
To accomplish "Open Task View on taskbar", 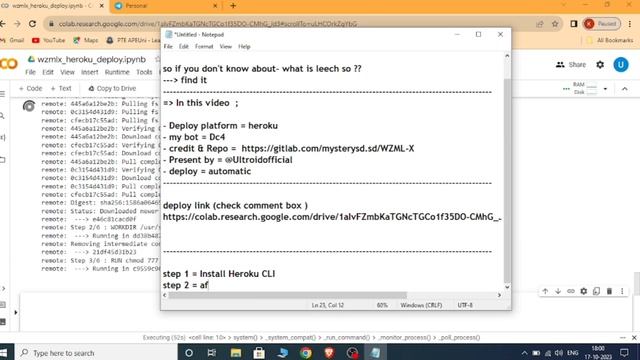I will tap(211, 353).
